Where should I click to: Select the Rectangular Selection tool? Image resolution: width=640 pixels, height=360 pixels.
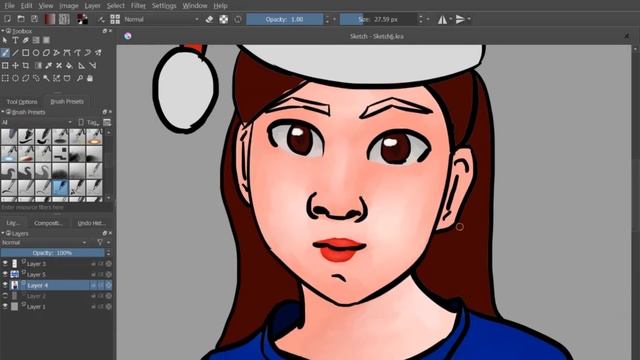pos(5,78)
